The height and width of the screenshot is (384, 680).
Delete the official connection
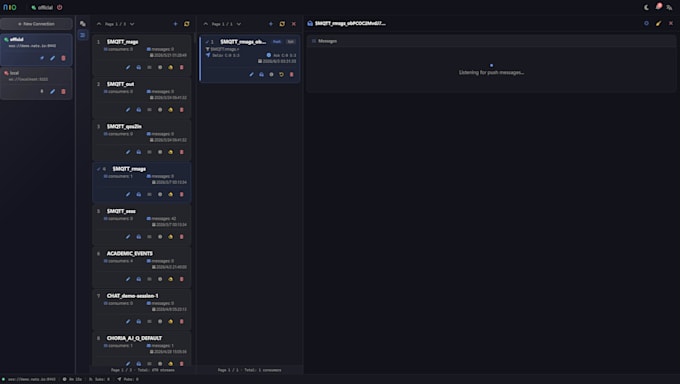(63, 58)
